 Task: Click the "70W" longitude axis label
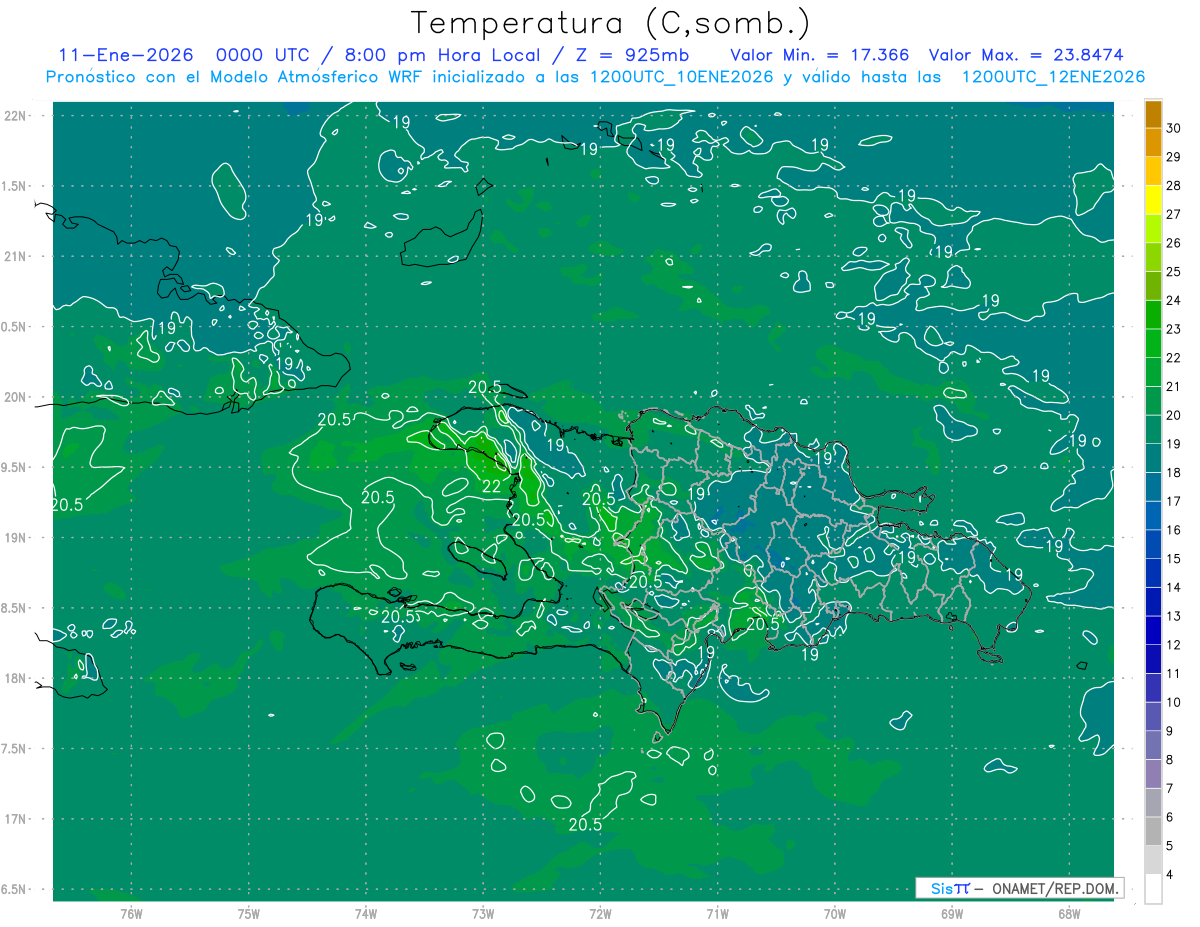pos(835,914)
